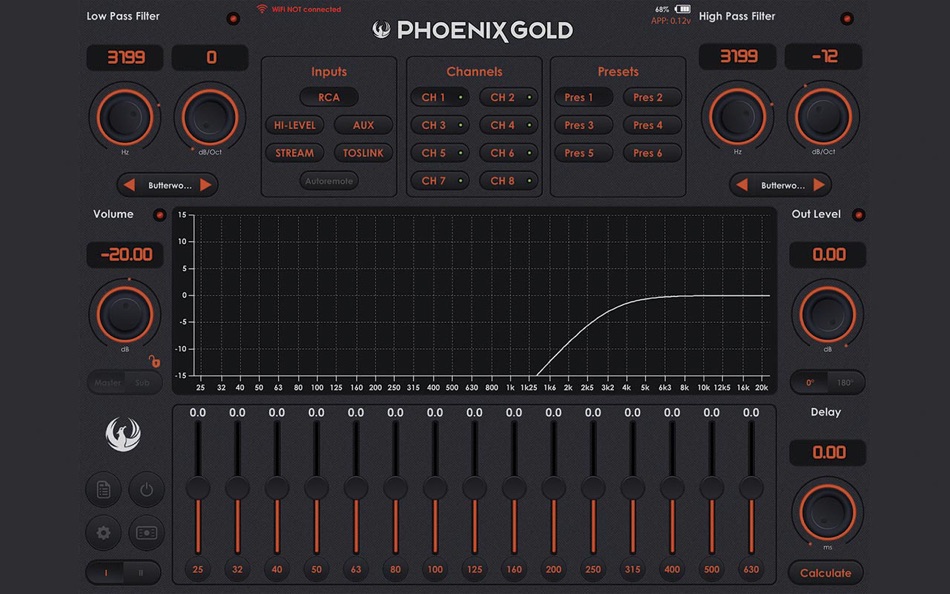Image resolution: width=950 pixels, height=594 pixels.
Task: Click the 25 Hz equalizer slider handle
Action: click(198, 488)
